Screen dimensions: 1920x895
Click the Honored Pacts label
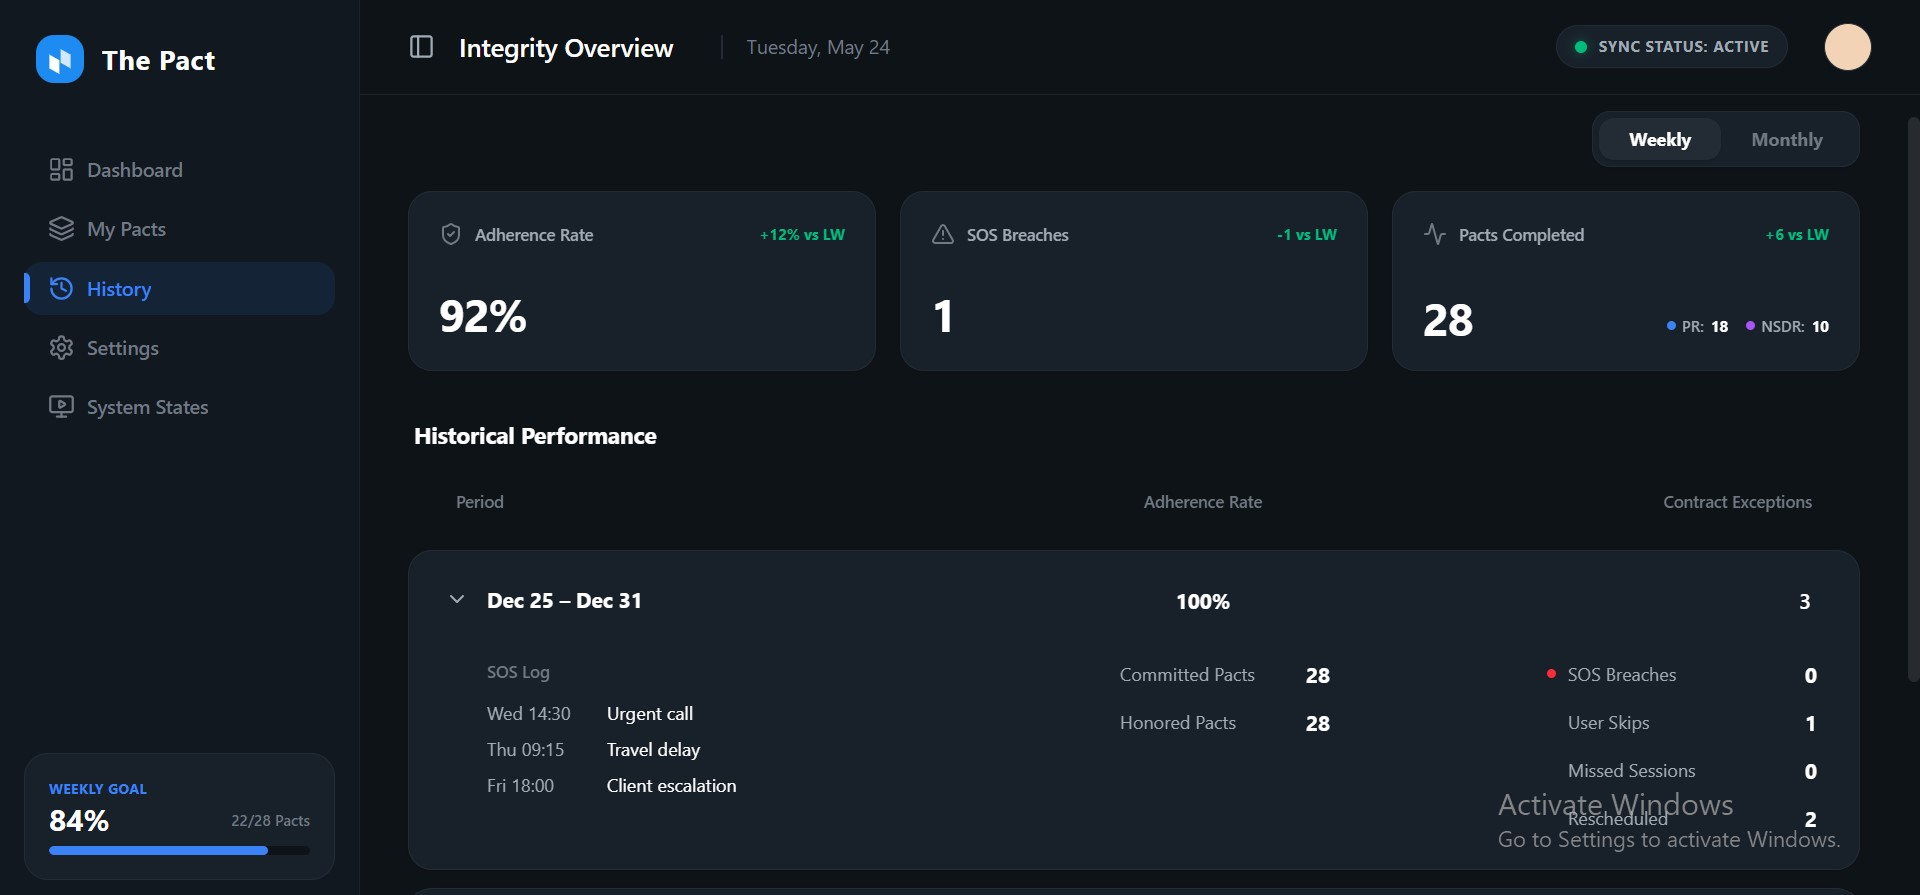[x=1178, y=723]
